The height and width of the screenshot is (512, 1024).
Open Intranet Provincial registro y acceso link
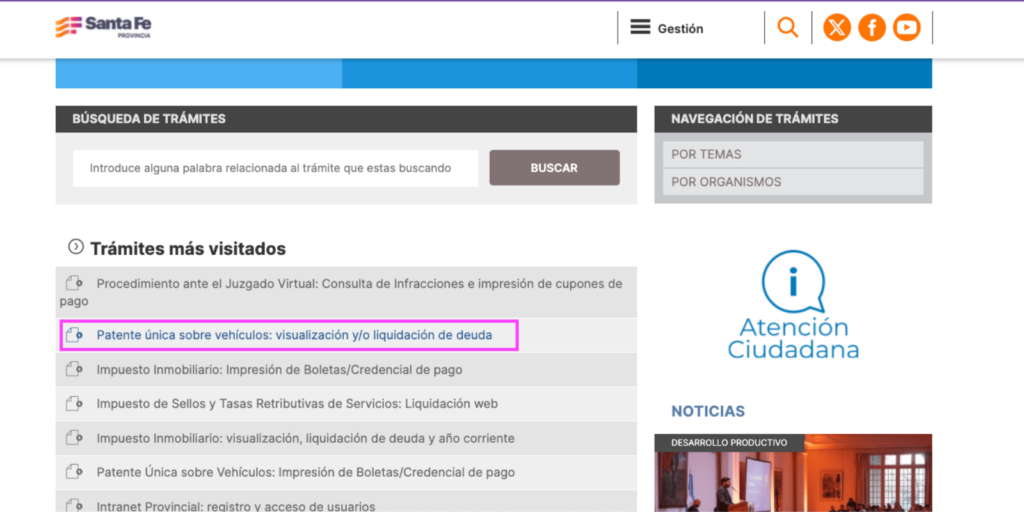tap(236, 506)
